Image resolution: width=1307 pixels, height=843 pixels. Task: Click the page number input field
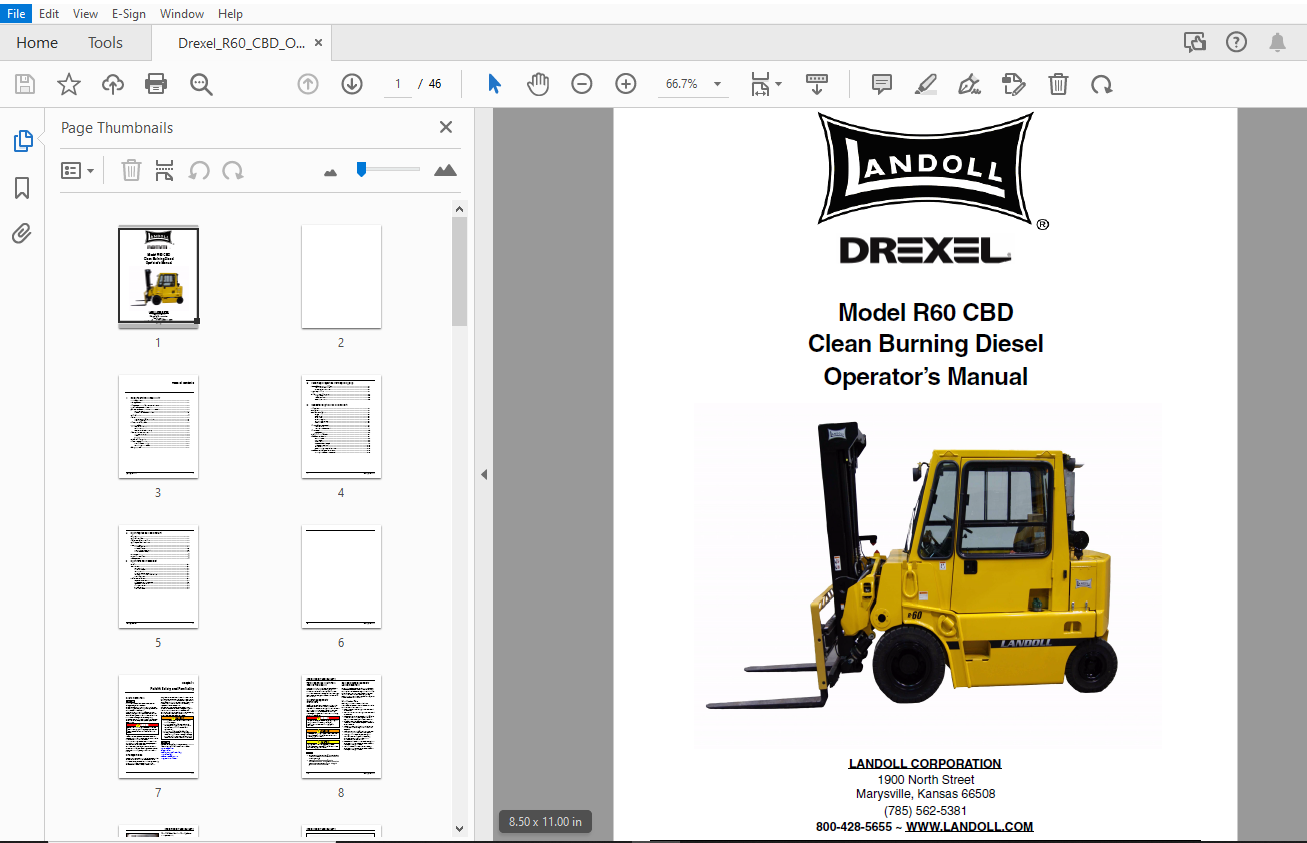397,84
